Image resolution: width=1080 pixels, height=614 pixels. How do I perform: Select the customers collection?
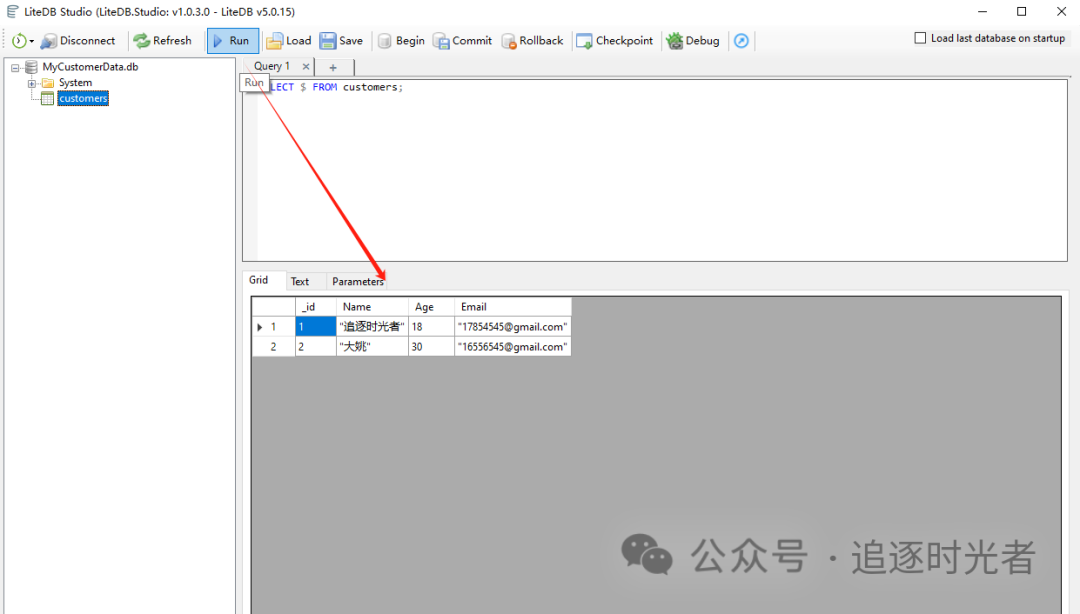[83, 99]
